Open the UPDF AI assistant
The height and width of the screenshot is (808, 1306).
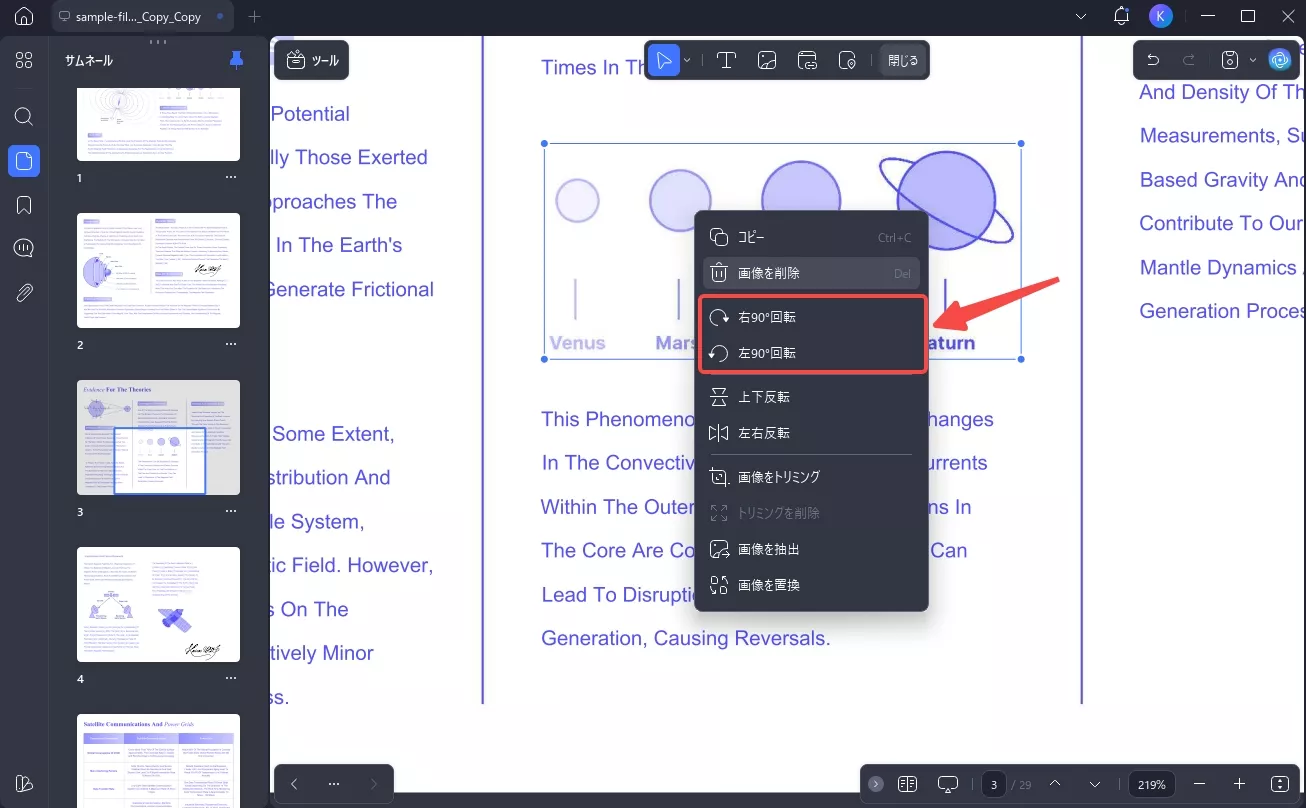[1280, 60]
